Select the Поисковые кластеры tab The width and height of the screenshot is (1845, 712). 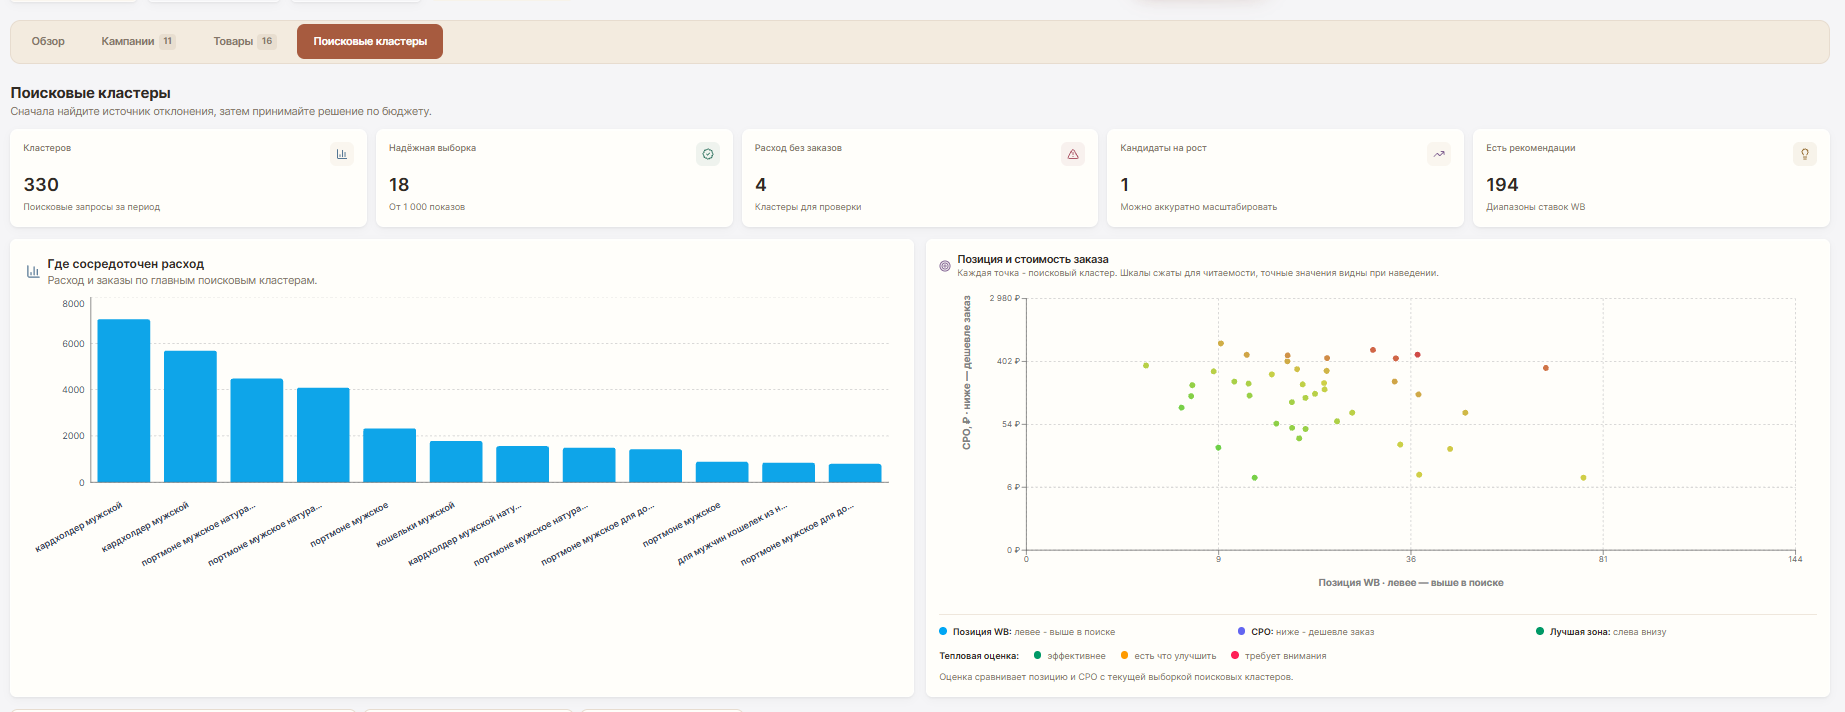[x=370, y=41]
